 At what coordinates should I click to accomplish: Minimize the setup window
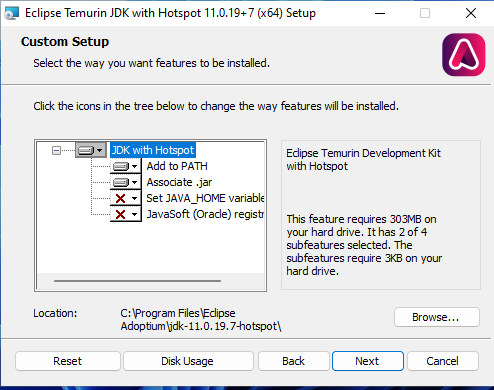(380, 13)
